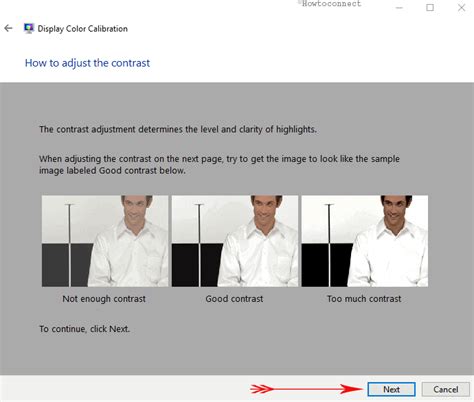Click the paragraph starting When adjusting the contrast
Image resolution: width=474 pixels, height=402 pixels.
coord(219,165)
